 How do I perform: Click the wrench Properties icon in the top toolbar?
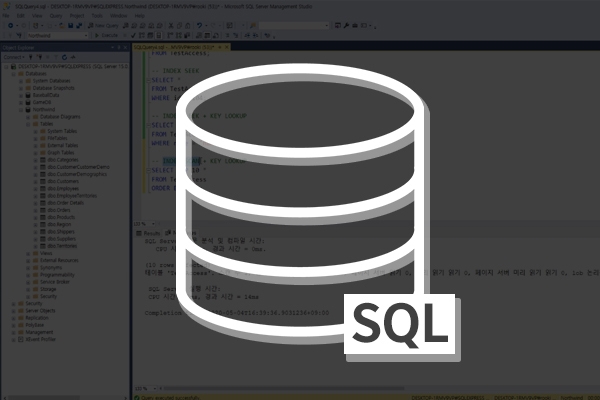346,26
